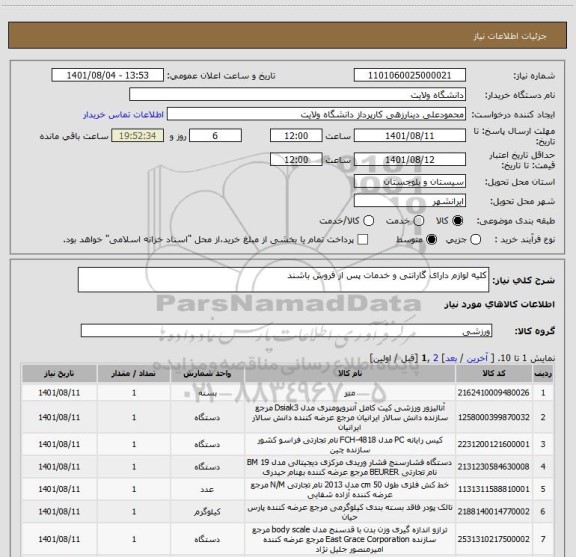This screenshot has height=557, width=576.
Task: Select the کالا/خدمت radio button
Action: 368,221
